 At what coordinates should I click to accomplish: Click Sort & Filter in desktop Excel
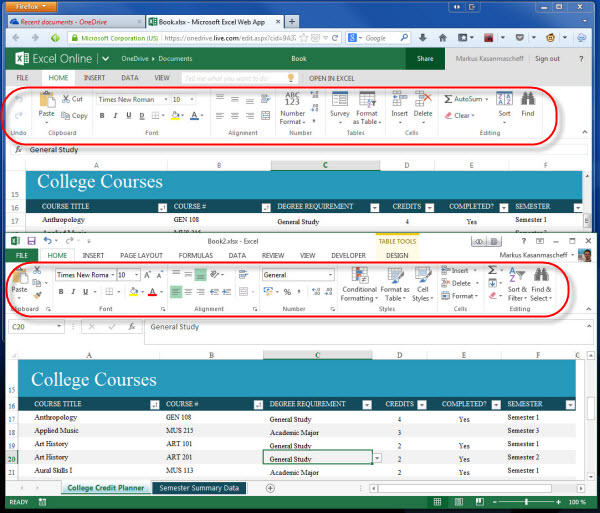click(517, 284)
